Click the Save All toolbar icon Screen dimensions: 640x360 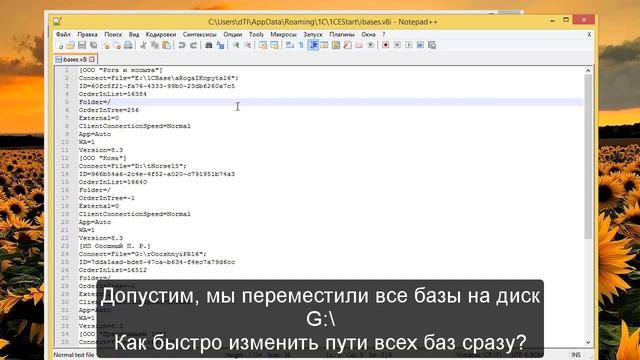[x=93, y=45]
